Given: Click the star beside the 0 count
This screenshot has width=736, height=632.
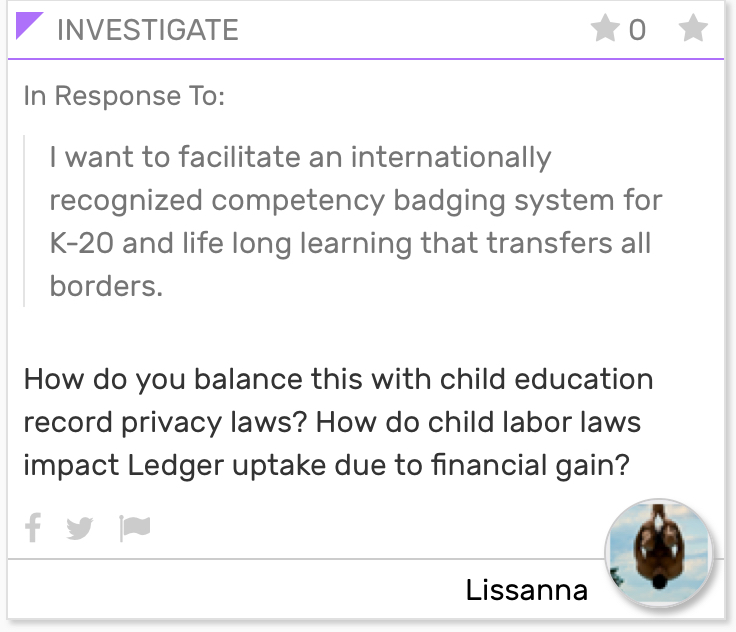Looking at the screenshot, I should pyautogui.click(x=605, y=28).
